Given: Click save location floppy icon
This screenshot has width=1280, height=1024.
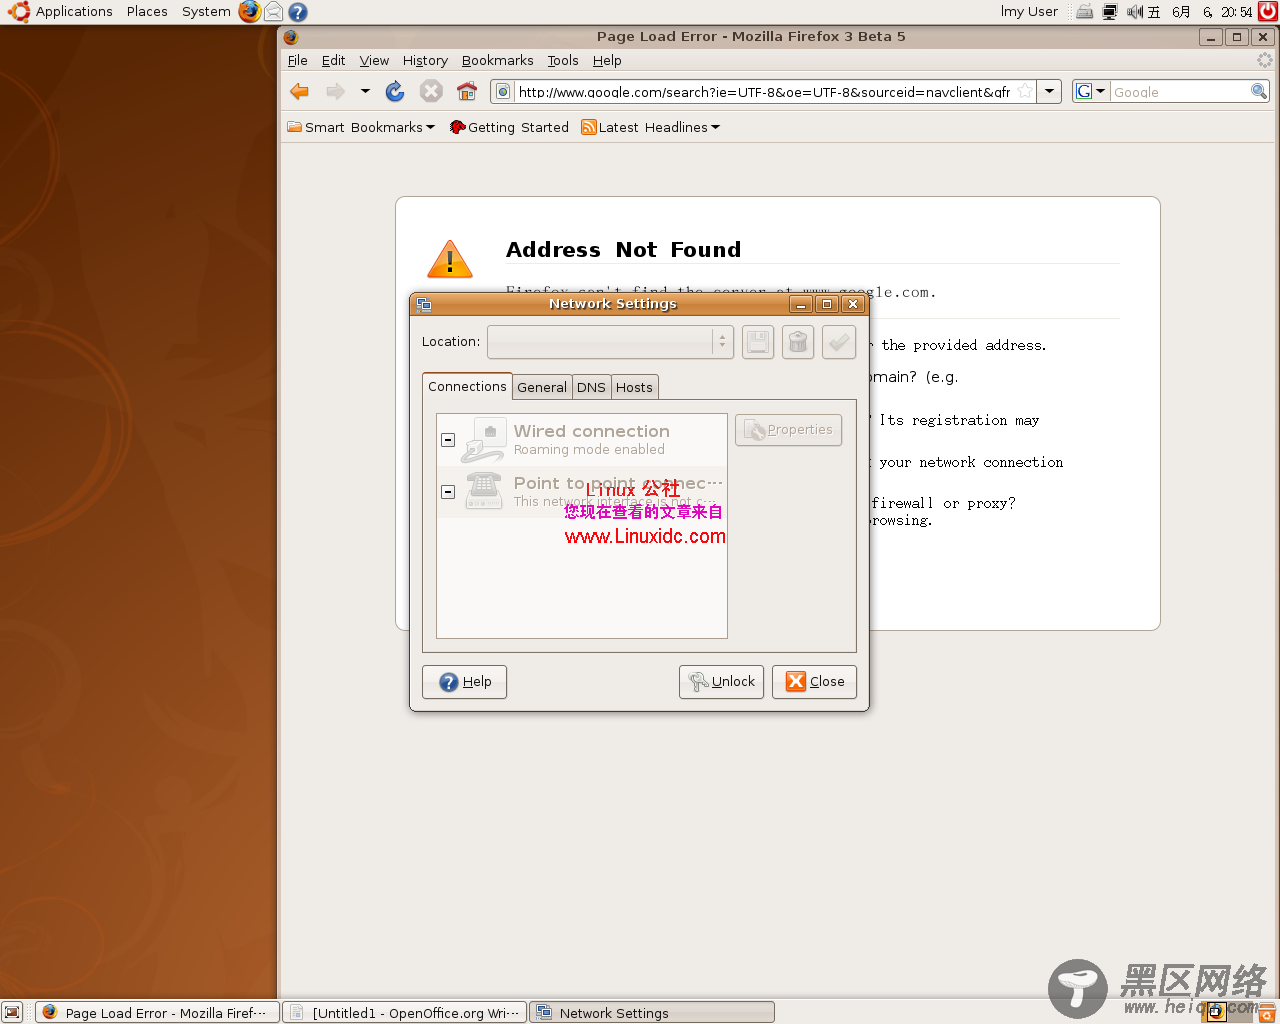Looking at the screenshot, I should point(758,342).
